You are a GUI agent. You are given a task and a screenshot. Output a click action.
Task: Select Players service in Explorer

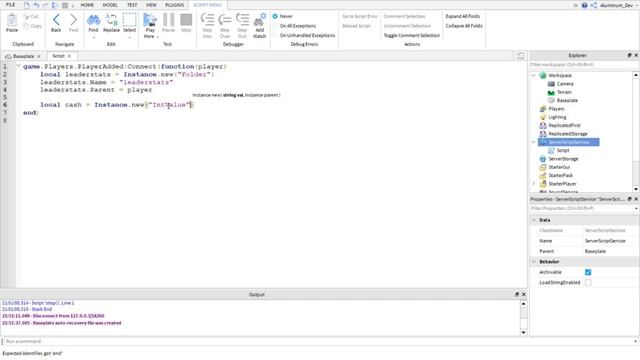coord(556,109)
